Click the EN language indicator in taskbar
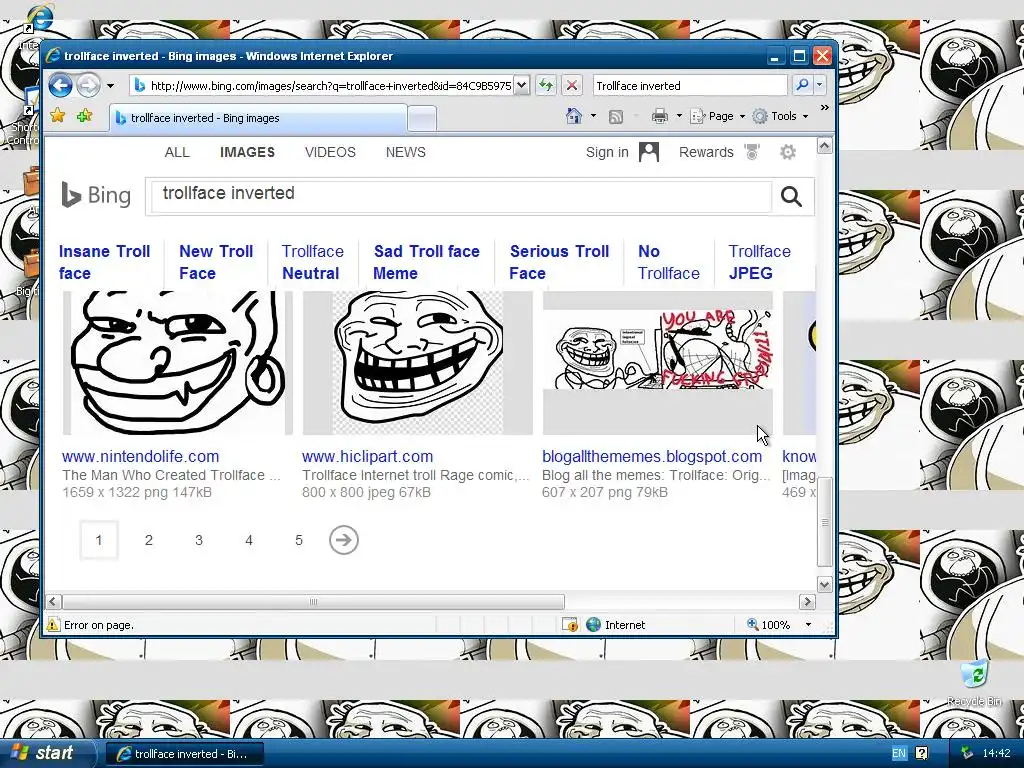This screenshot has width=1024, height=768. click(x=899, y=754)
